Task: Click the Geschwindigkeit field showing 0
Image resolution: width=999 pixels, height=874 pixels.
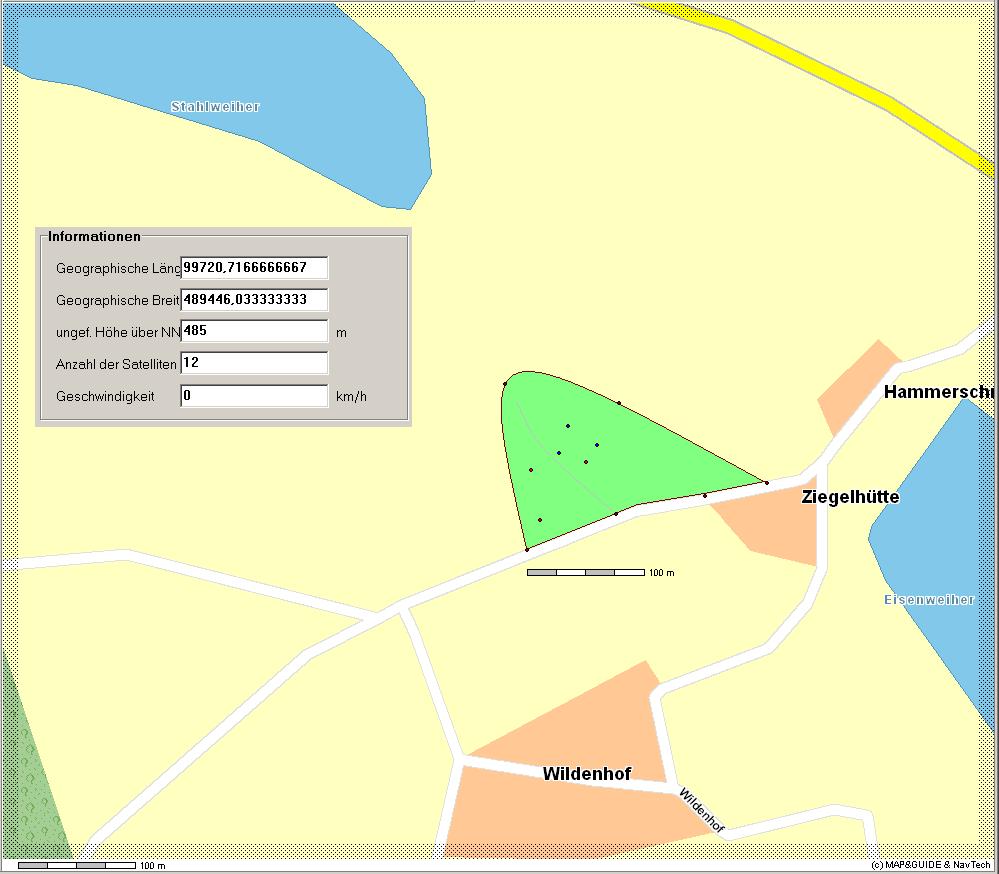Action: 254,396
